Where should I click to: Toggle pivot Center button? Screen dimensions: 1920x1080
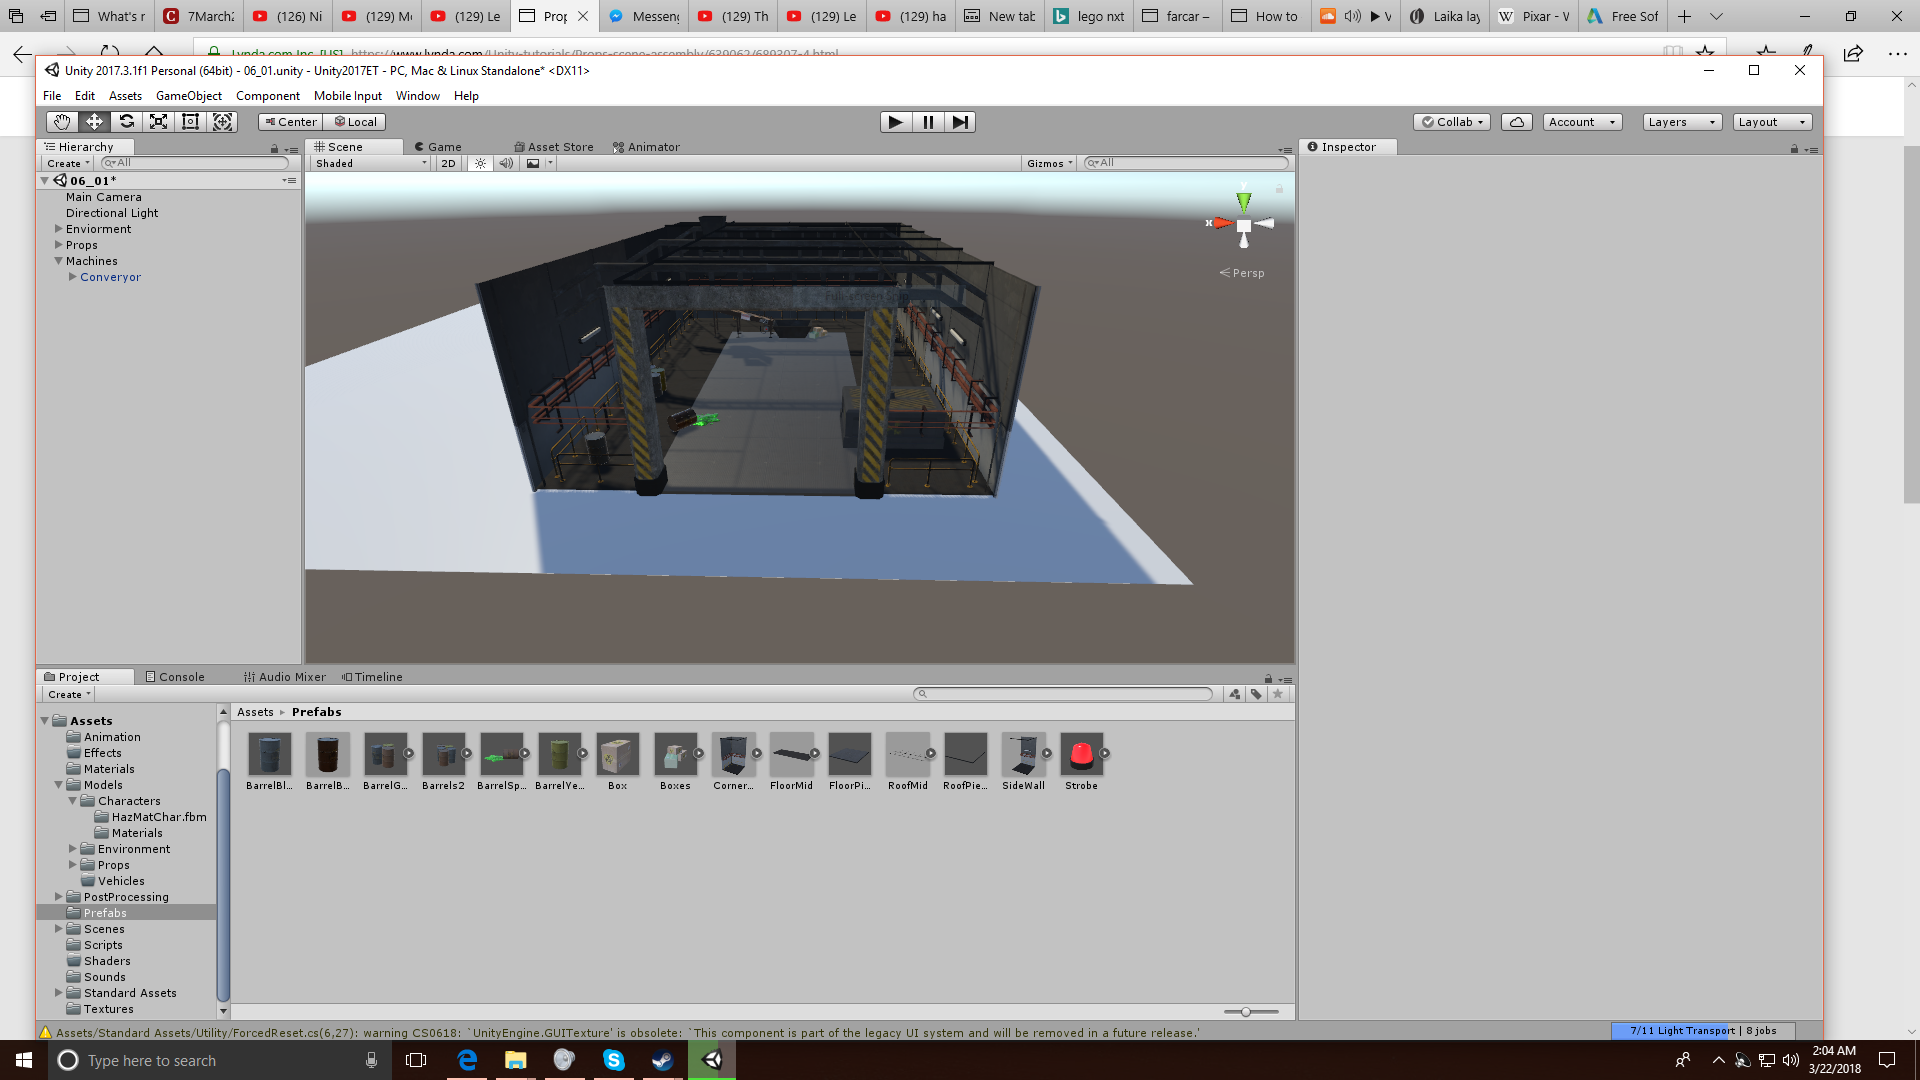(290, 122)
